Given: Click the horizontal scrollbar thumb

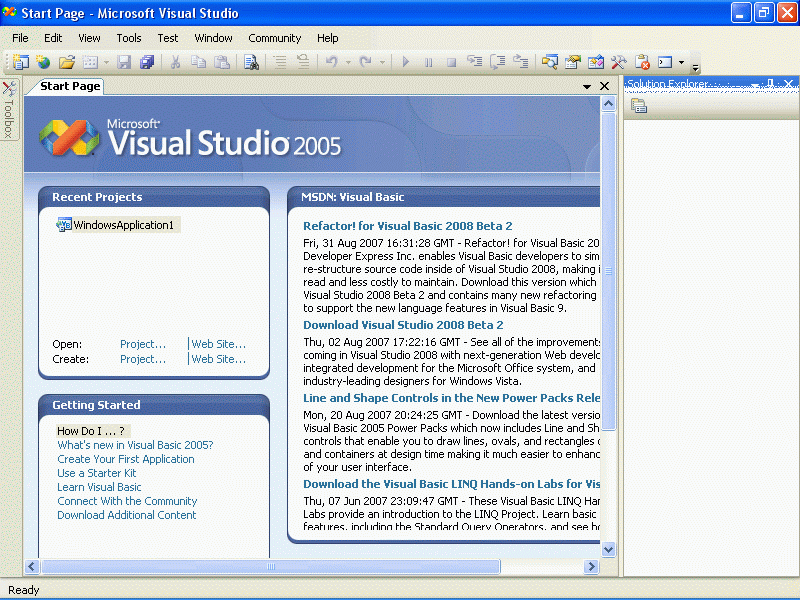Looking at the screenshot, I should [271, 566].
